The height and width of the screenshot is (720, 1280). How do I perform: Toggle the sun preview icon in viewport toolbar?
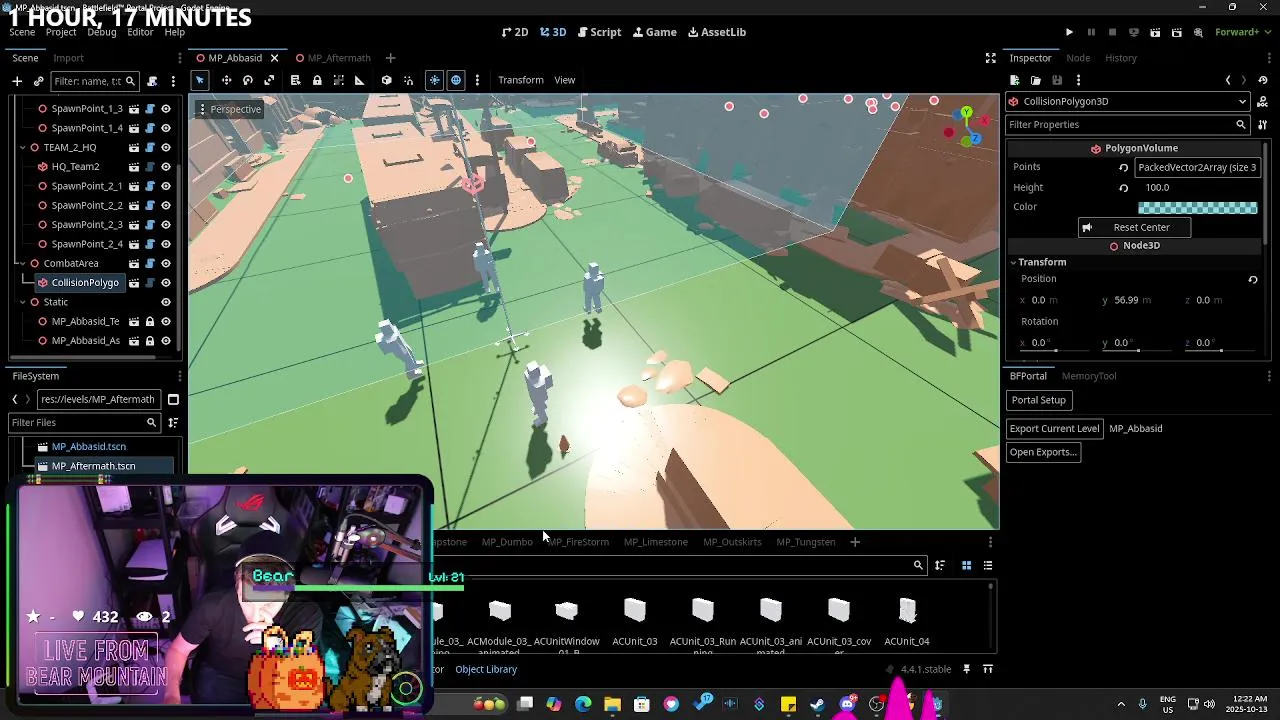tap(434, 80)
